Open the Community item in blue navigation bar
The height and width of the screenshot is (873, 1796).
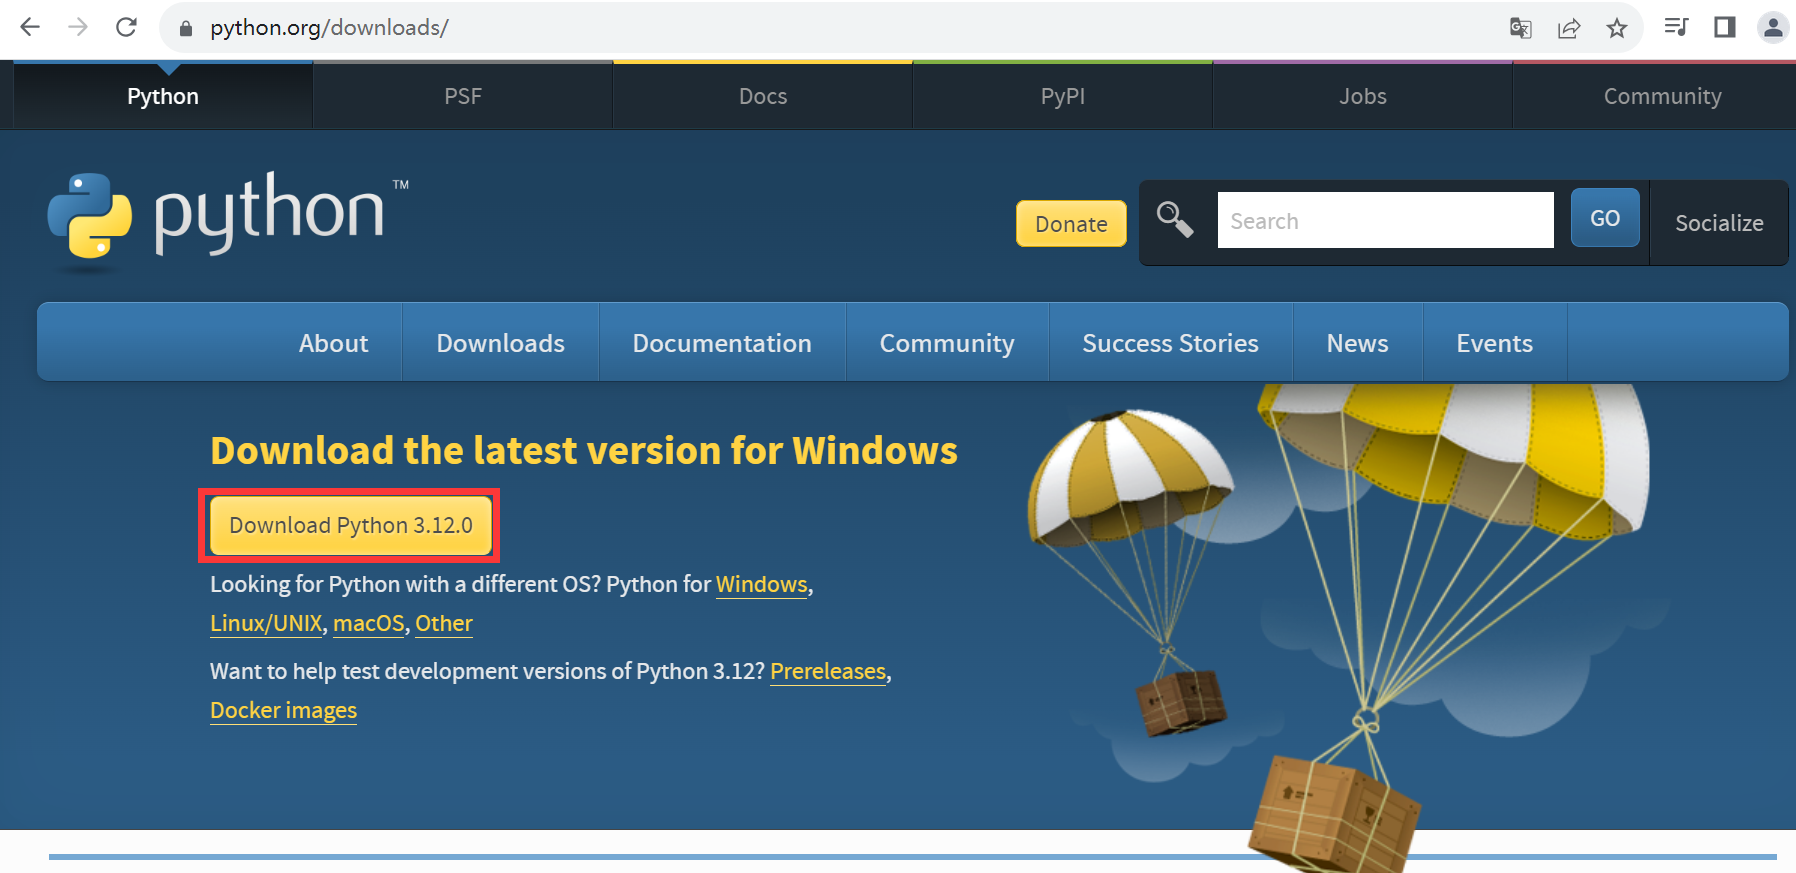[947, 343]
